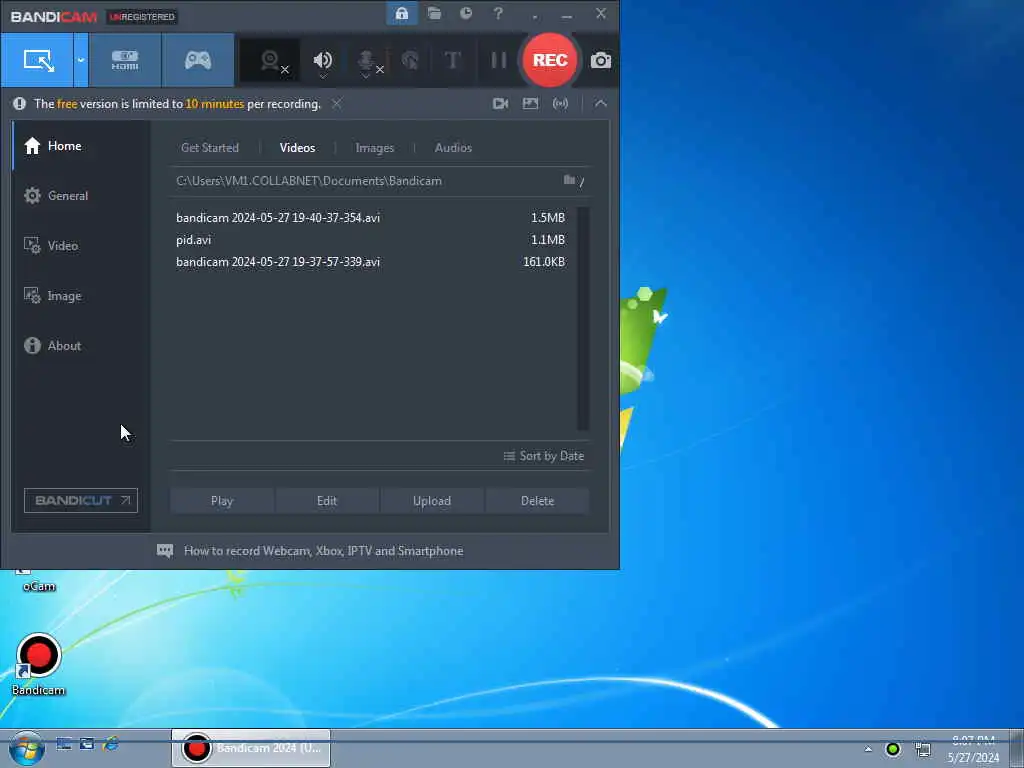1024x768 pixels.
Task: Switch to the Audios tab
Action: click(x=453, y=148)
